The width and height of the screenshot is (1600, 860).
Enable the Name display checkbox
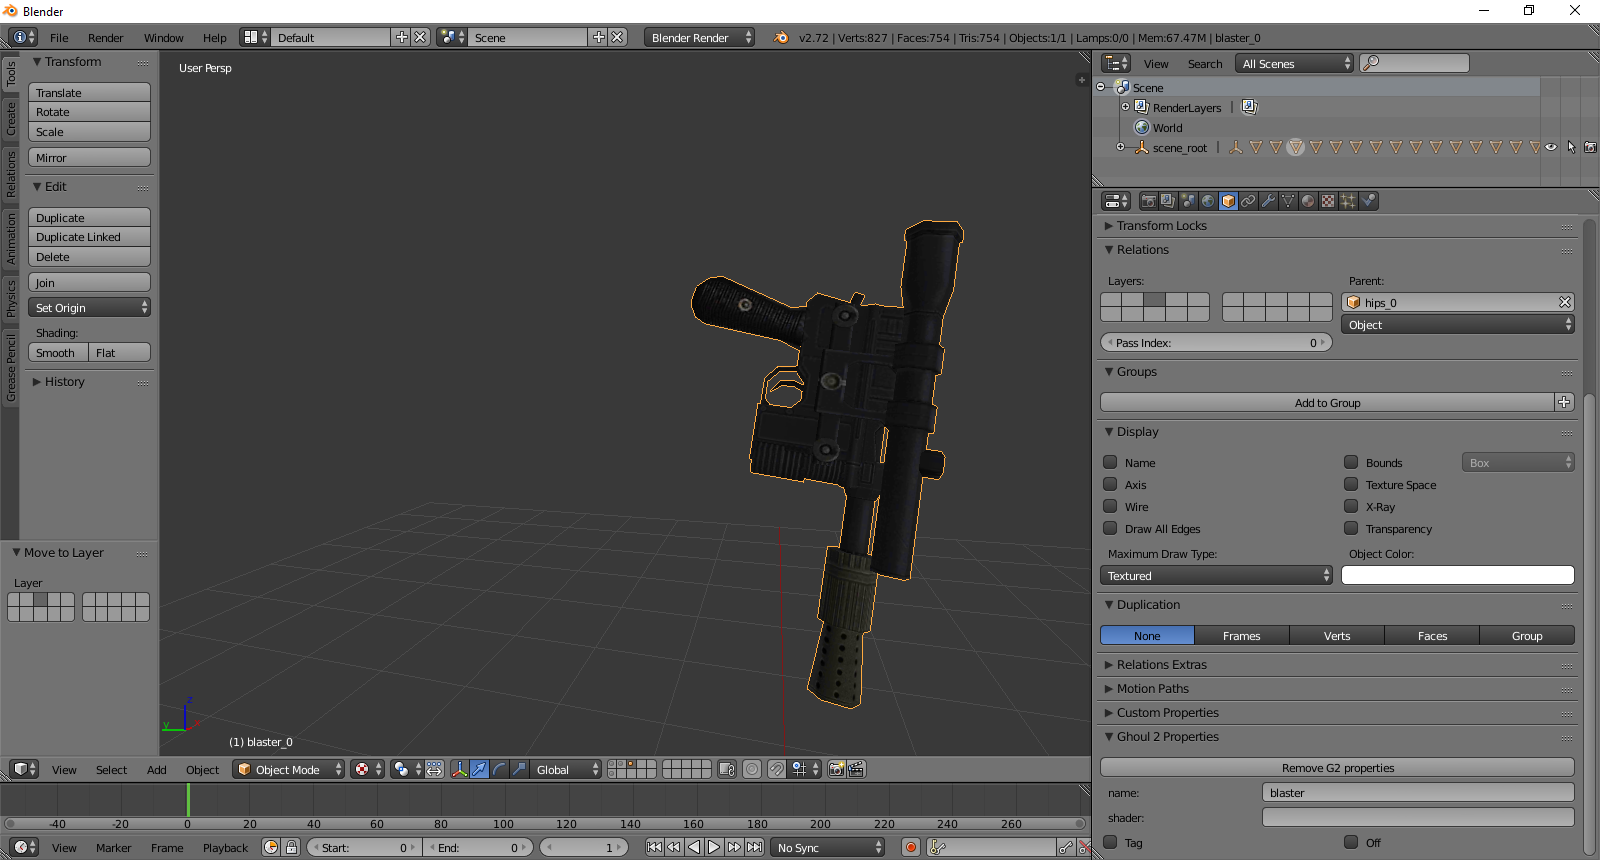[1110, 462]
